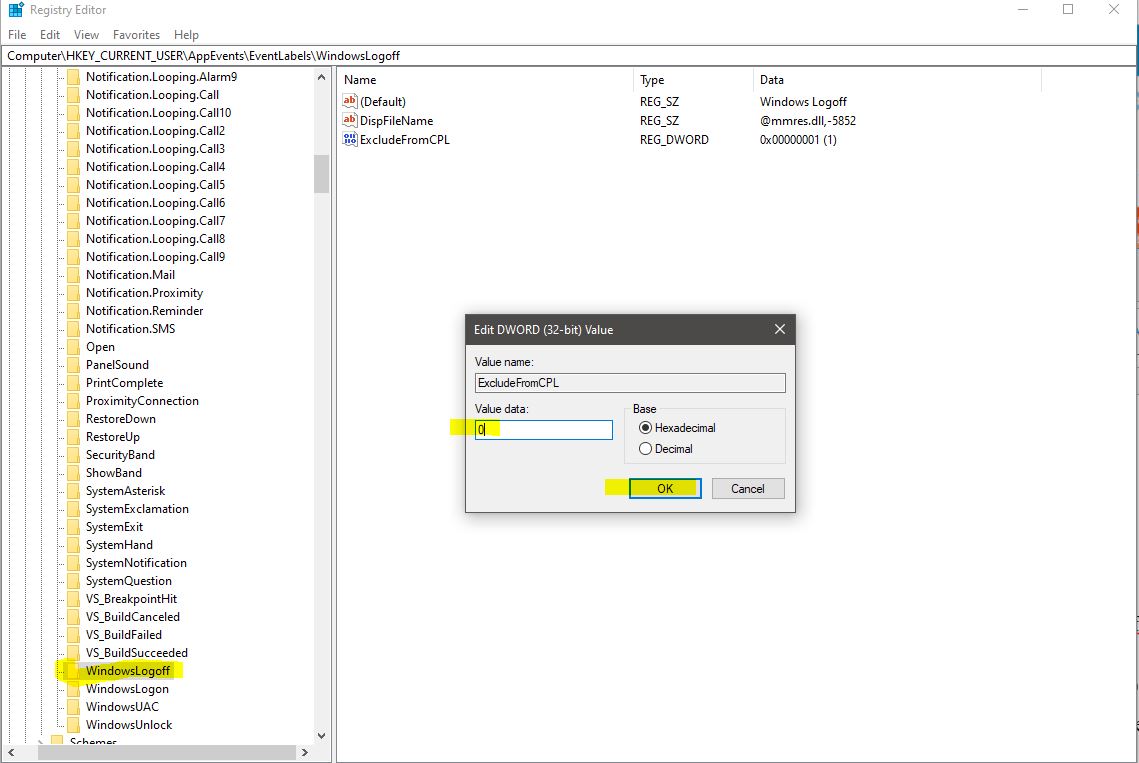Viewport: 1139px width, 763px height.
Task: Open the Favorites menu
Action: [136, 33]
